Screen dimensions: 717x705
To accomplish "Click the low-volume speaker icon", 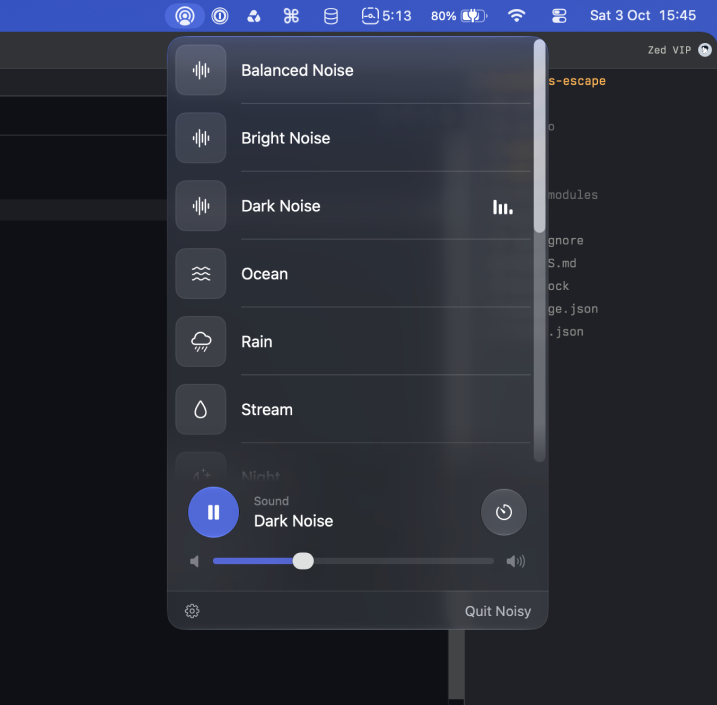I will [195, 561].
